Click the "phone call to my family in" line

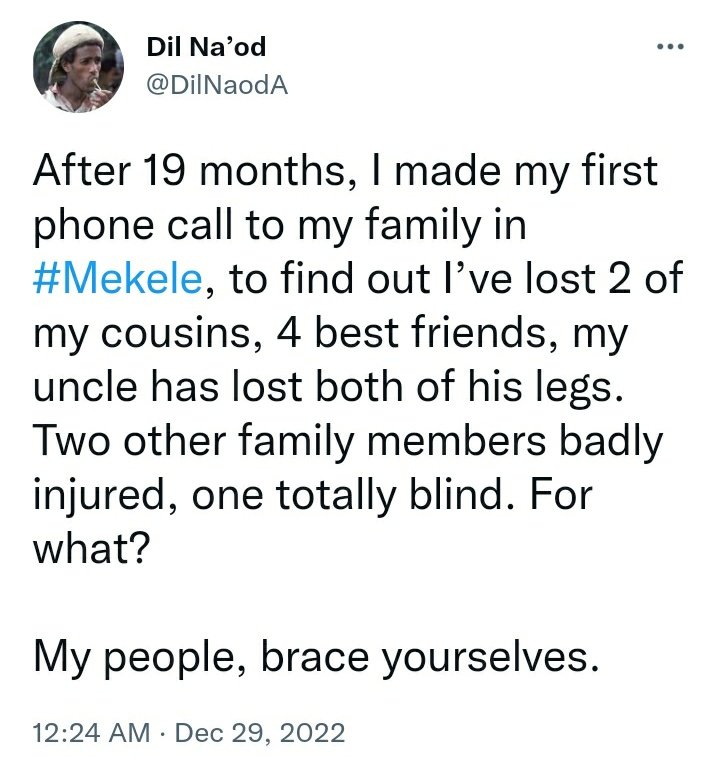tap(280, 226)
